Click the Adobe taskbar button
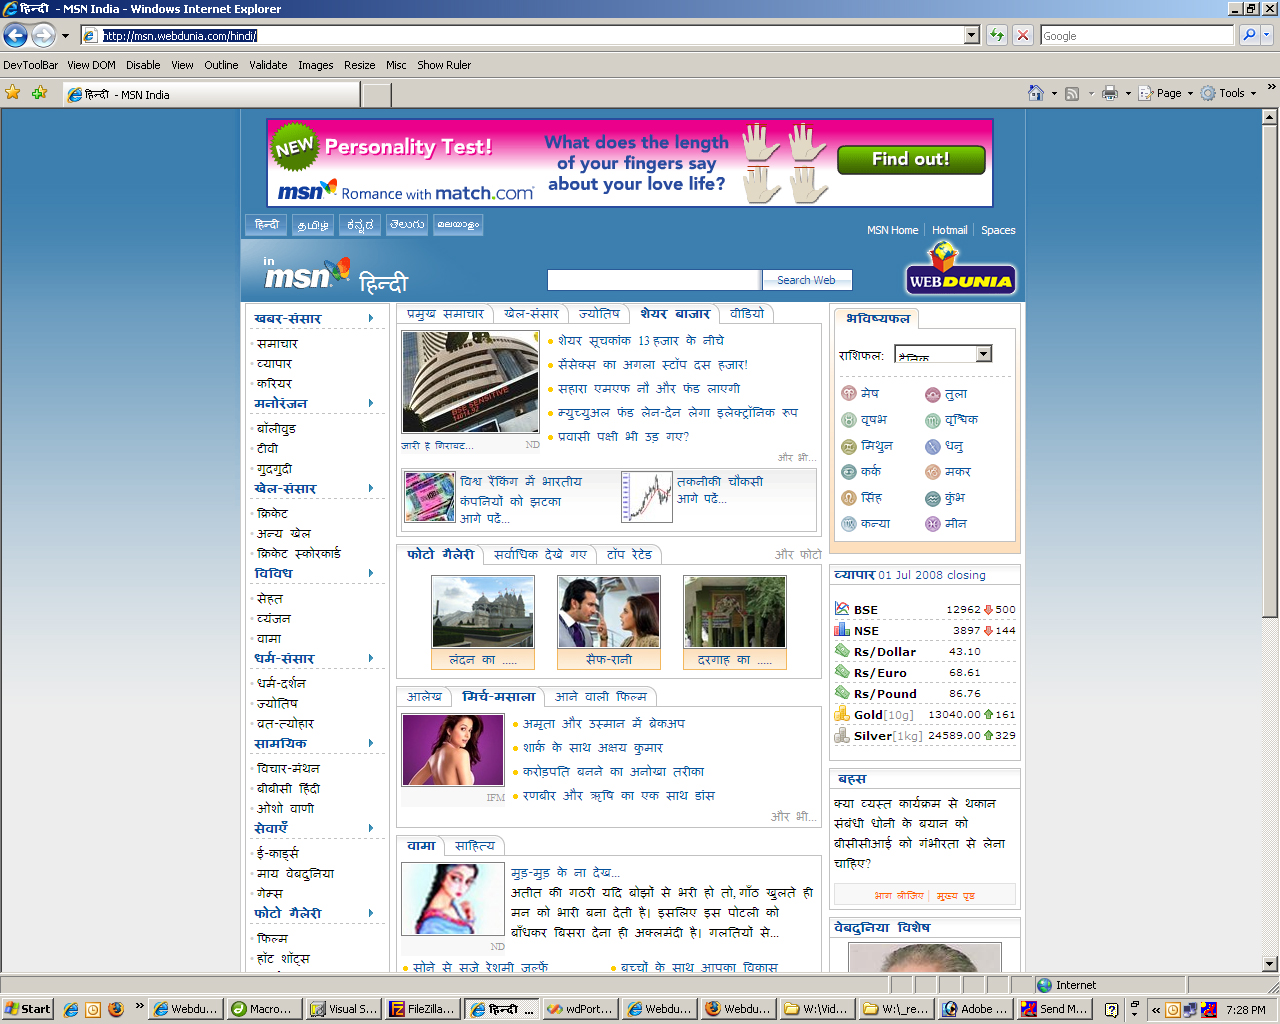This screenshot has height=1024, width=1280. 975,1009
